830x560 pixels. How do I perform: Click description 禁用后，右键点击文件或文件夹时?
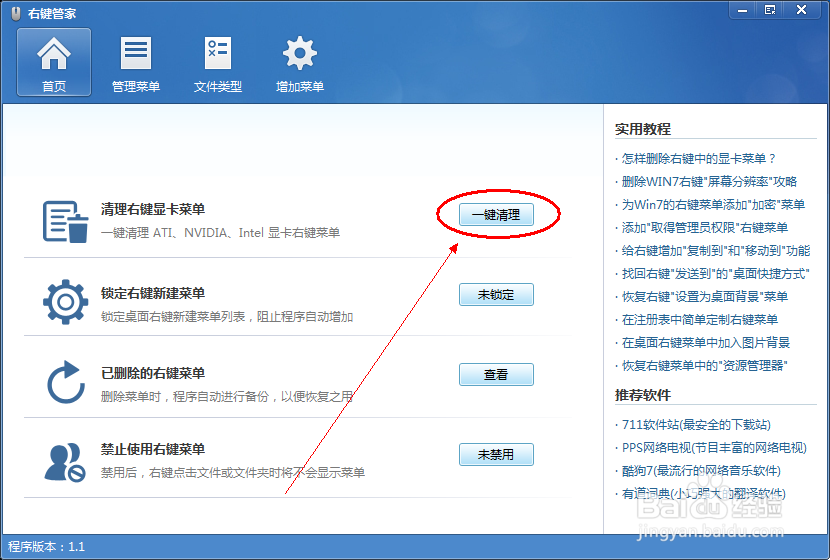click(196, 473)
